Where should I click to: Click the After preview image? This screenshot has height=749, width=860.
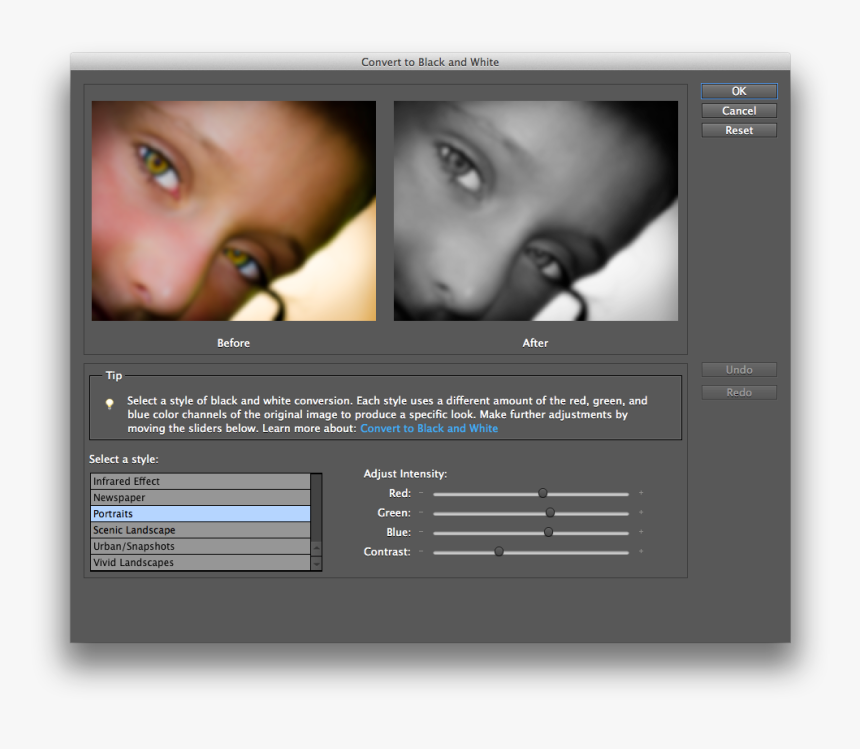click(535, 211)
